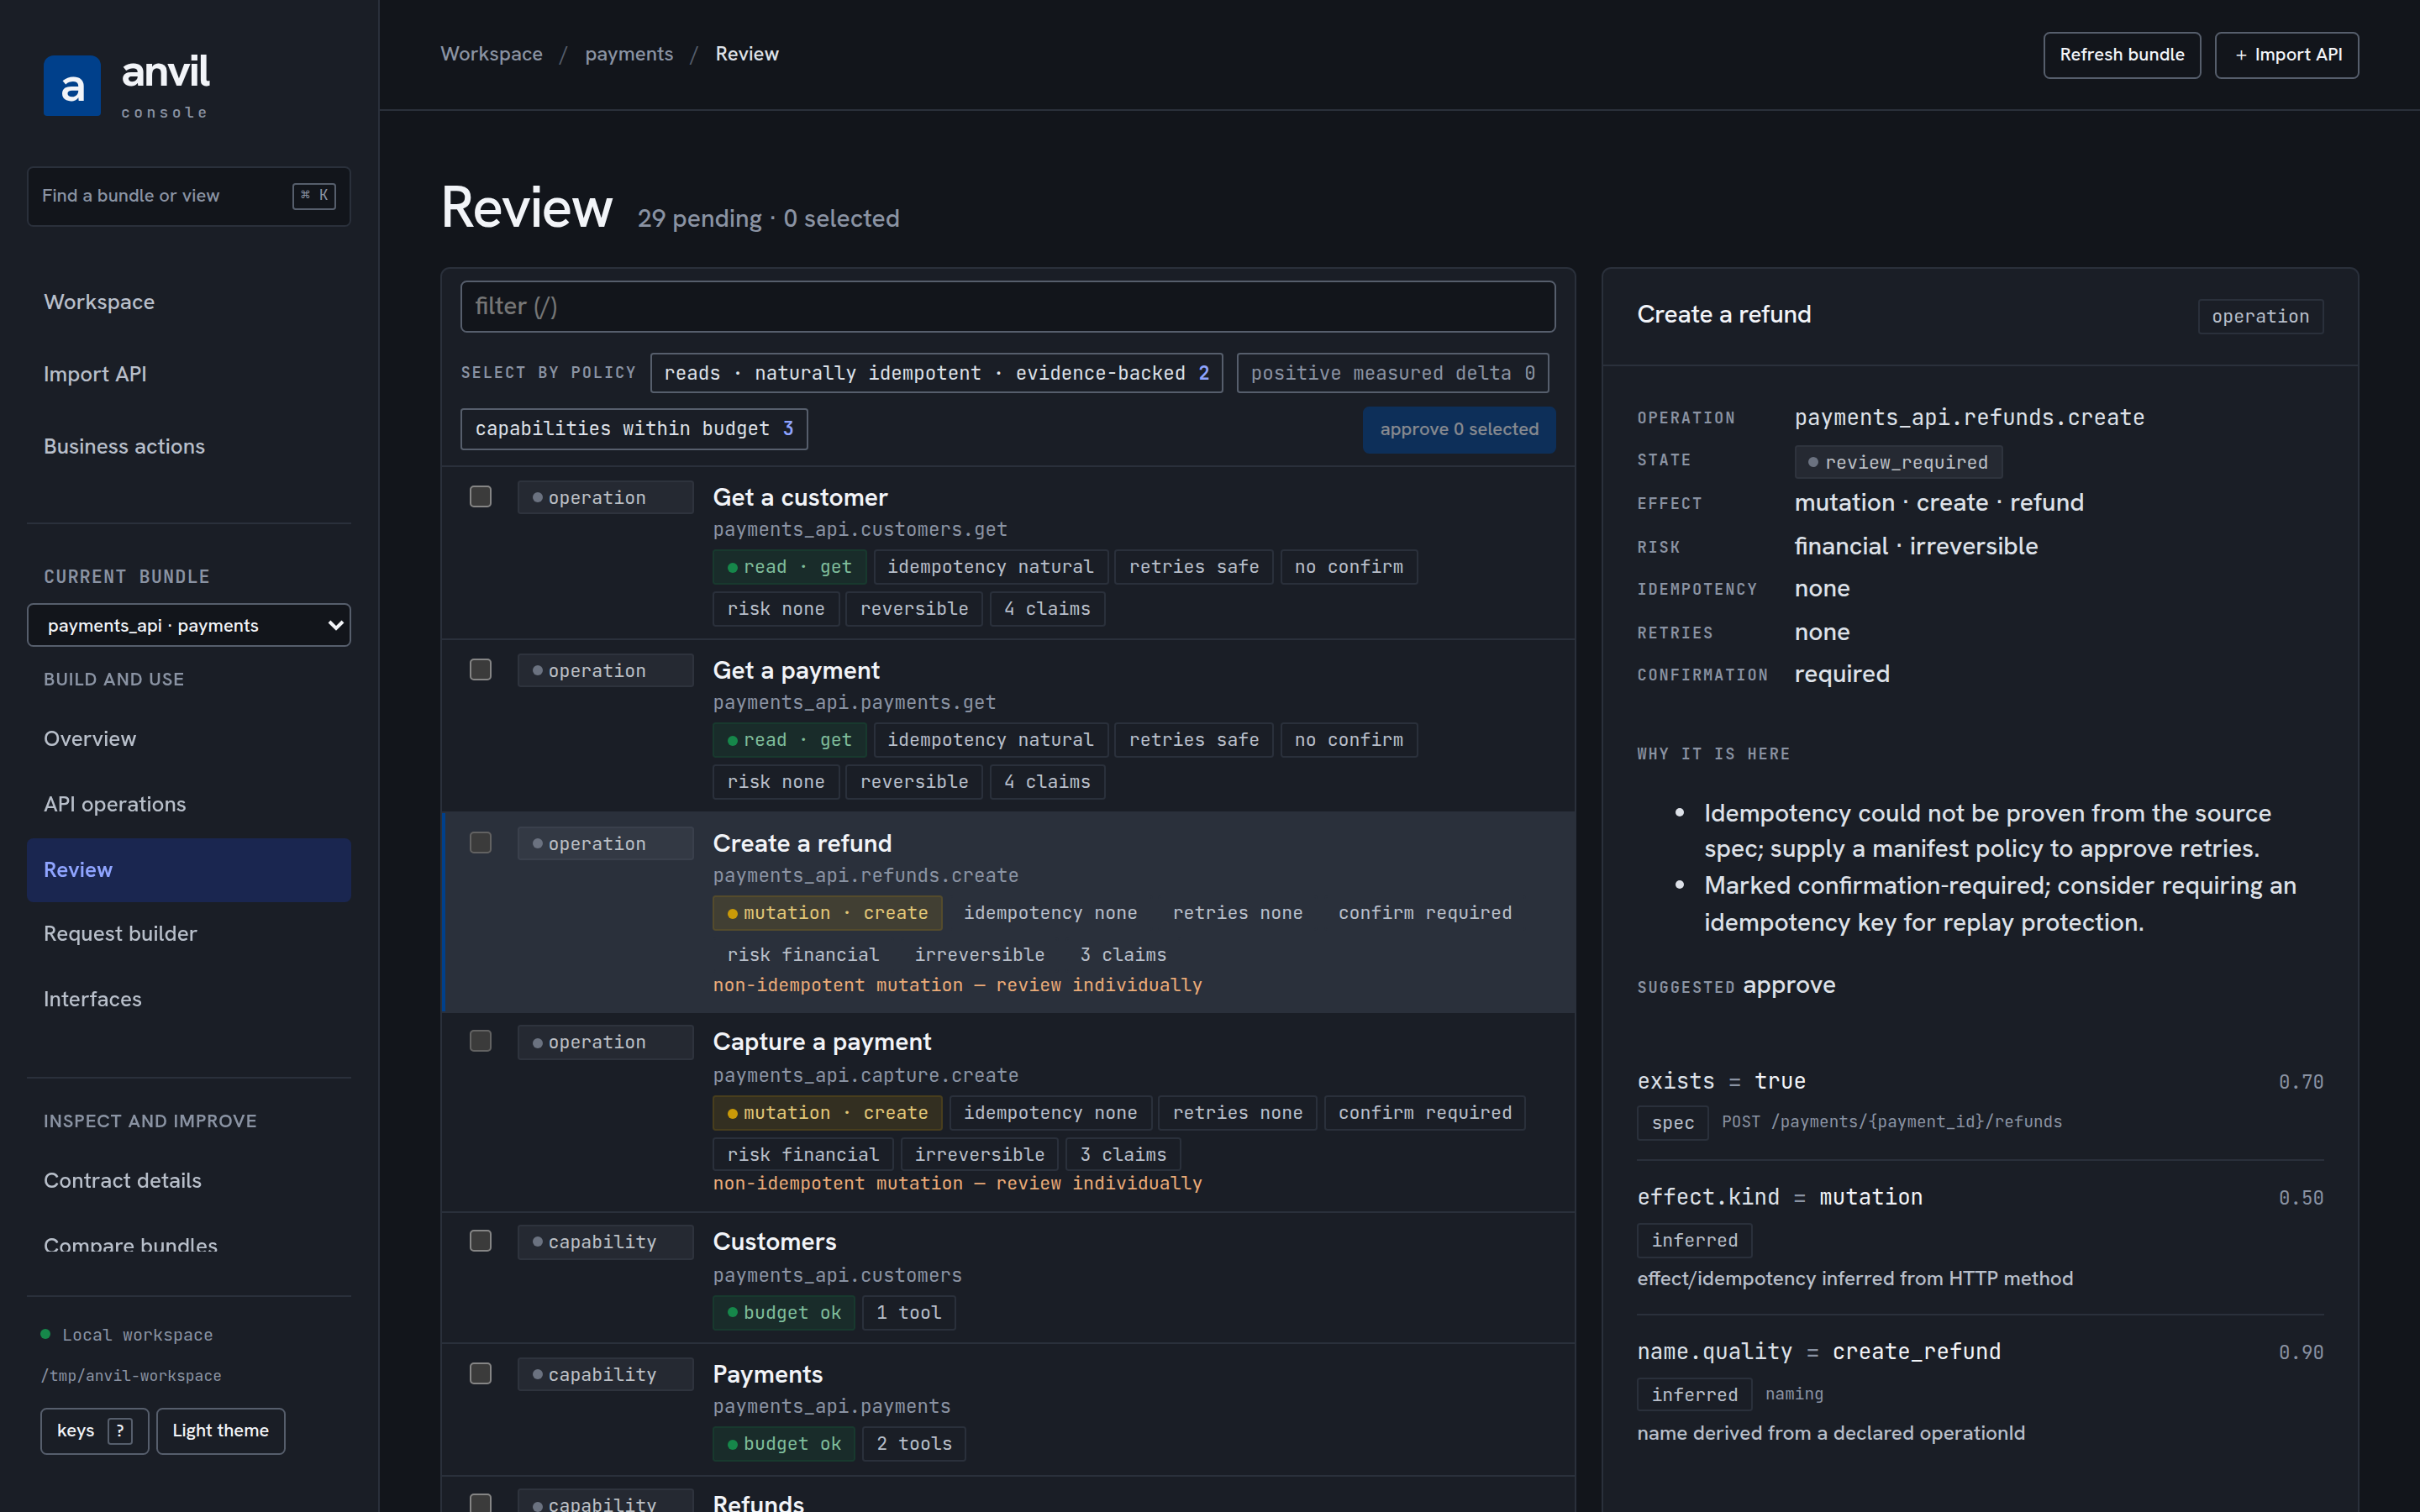Image resolution: width=2420 pixels, height=1512 pixels.
Task: Click read · get tag on Get a customer
Action: coord(789,567)
